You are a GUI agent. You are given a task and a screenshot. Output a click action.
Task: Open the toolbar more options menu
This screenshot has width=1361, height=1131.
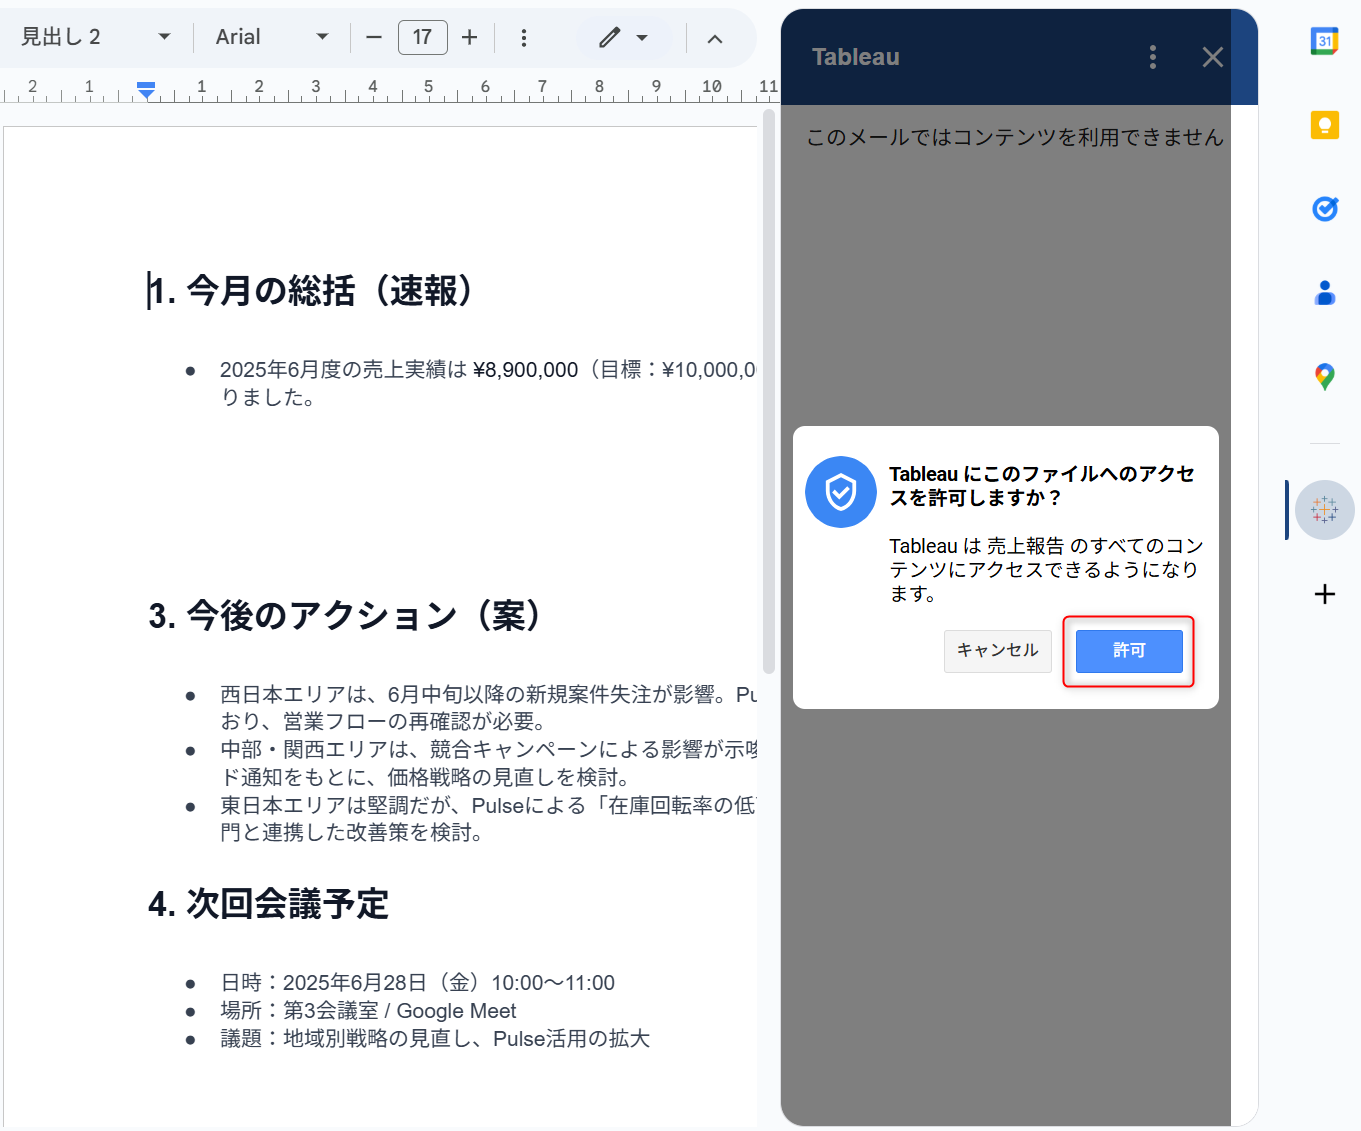coord(524,37)
